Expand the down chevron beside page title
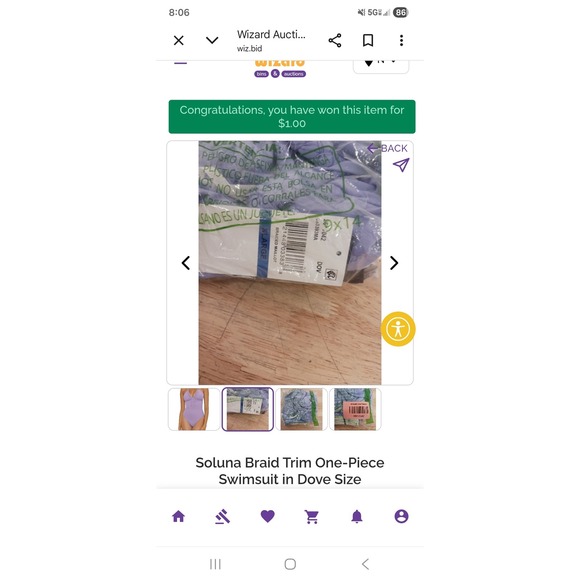Image resolution: width=580 pixels, height=580 pixels. 212,40
